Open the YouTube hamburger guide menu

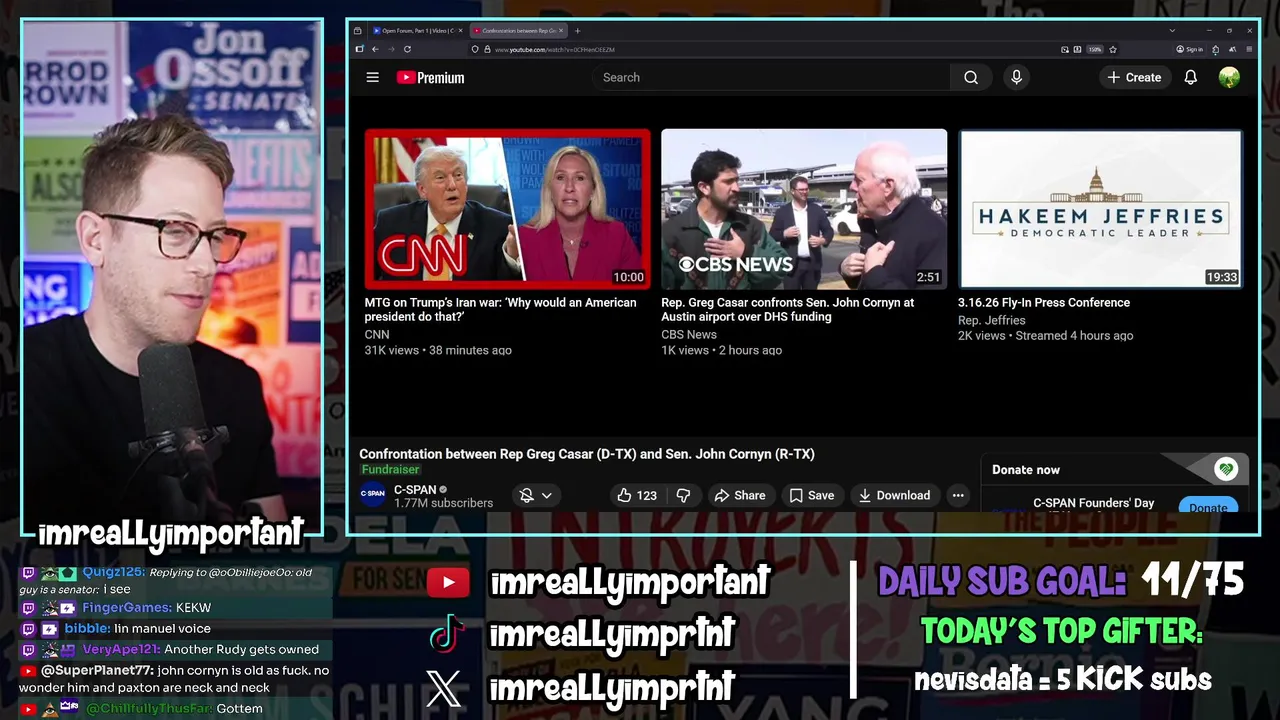pos(372,77)
